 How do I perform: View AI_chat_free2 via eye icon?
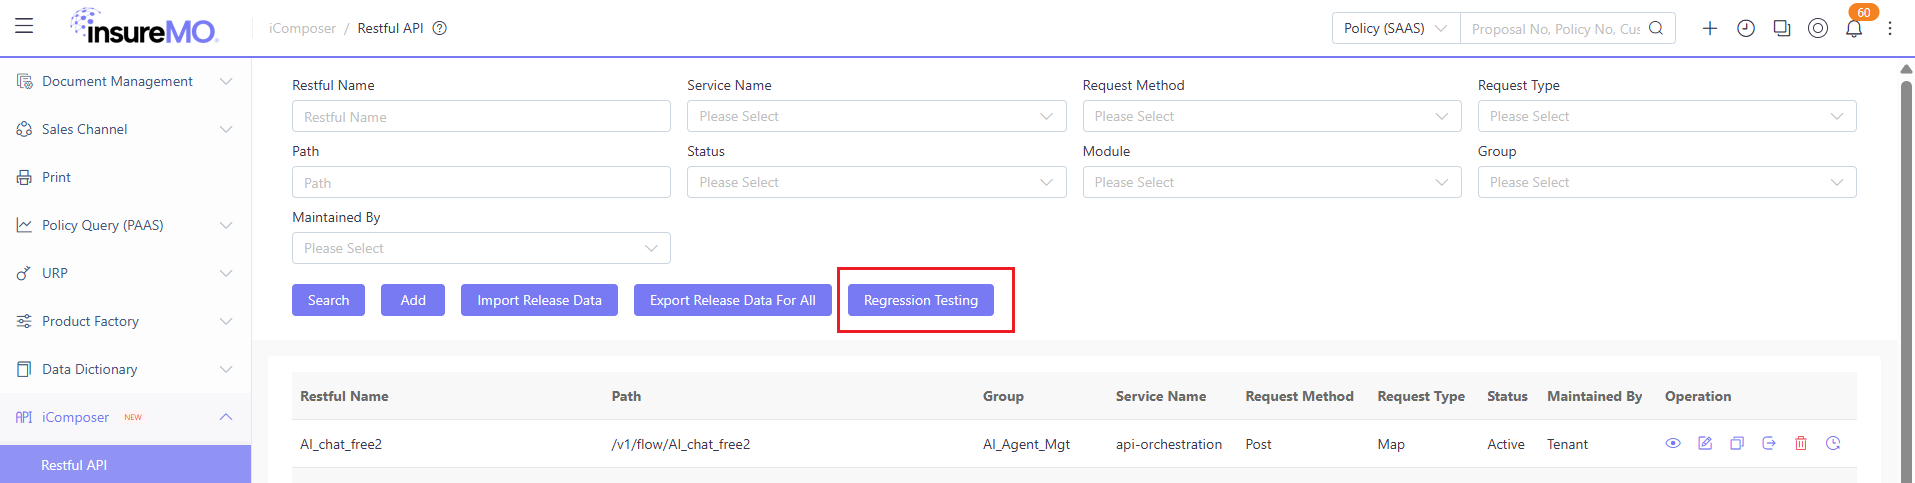[x=1673, y=443]
